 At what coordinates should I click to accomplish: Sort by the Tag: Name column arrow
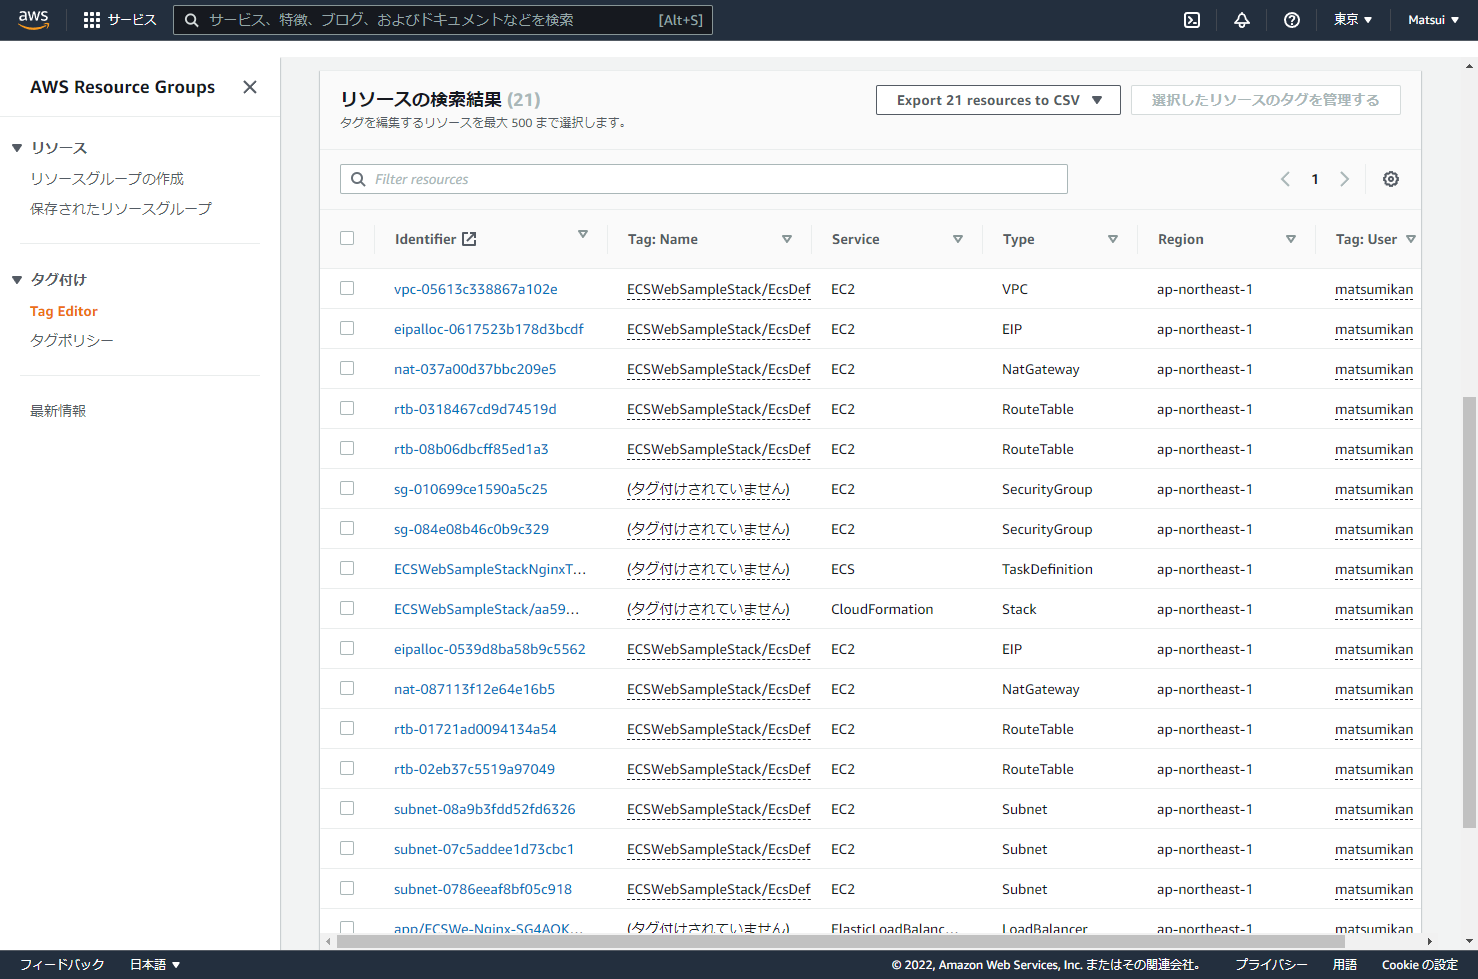[x=787, y=239]
